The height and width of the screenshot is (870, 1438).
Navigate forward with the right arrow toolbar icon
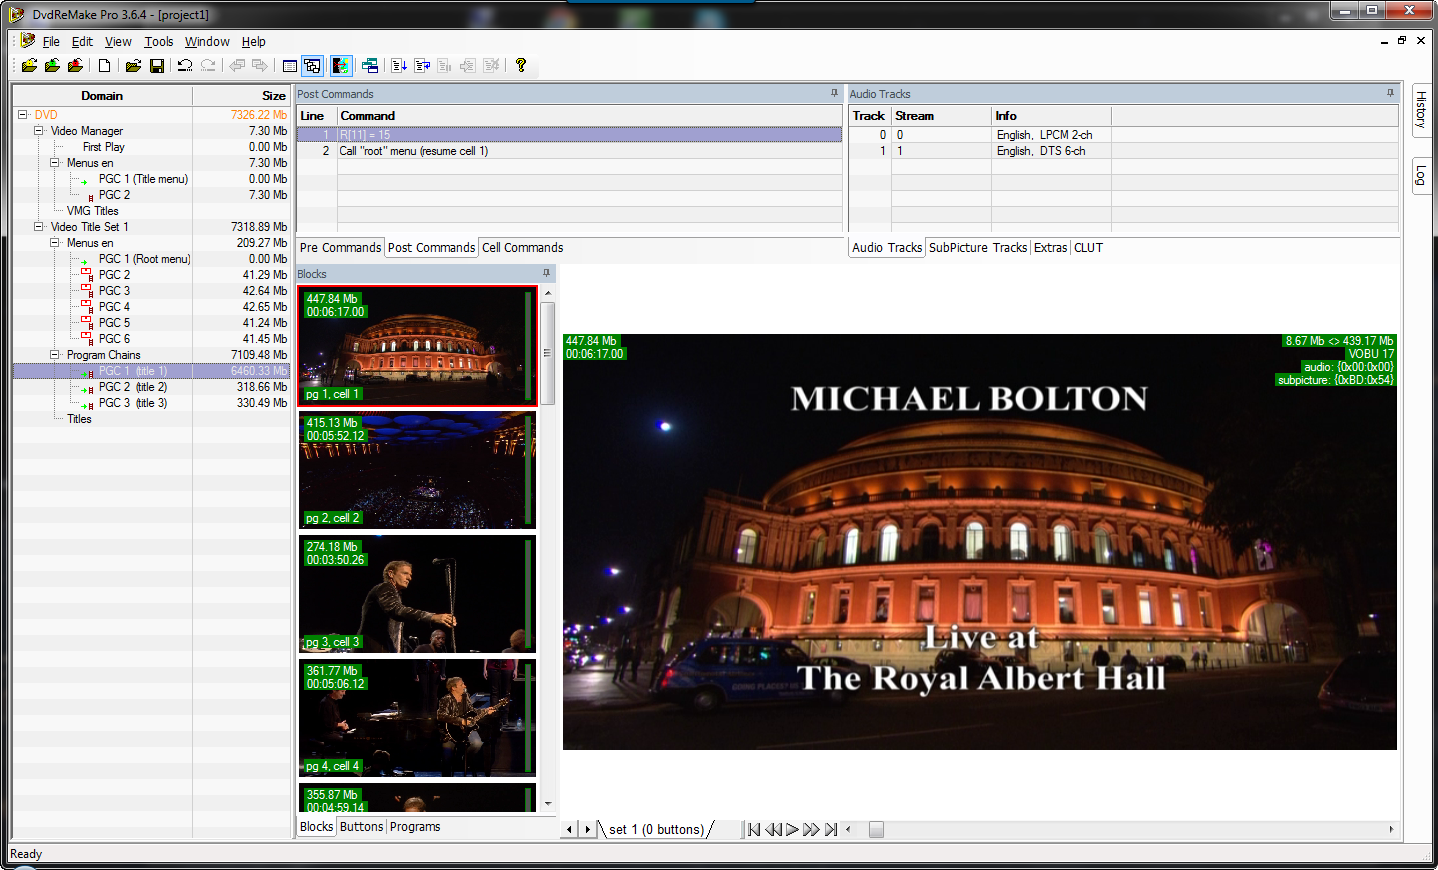(260, 66)
